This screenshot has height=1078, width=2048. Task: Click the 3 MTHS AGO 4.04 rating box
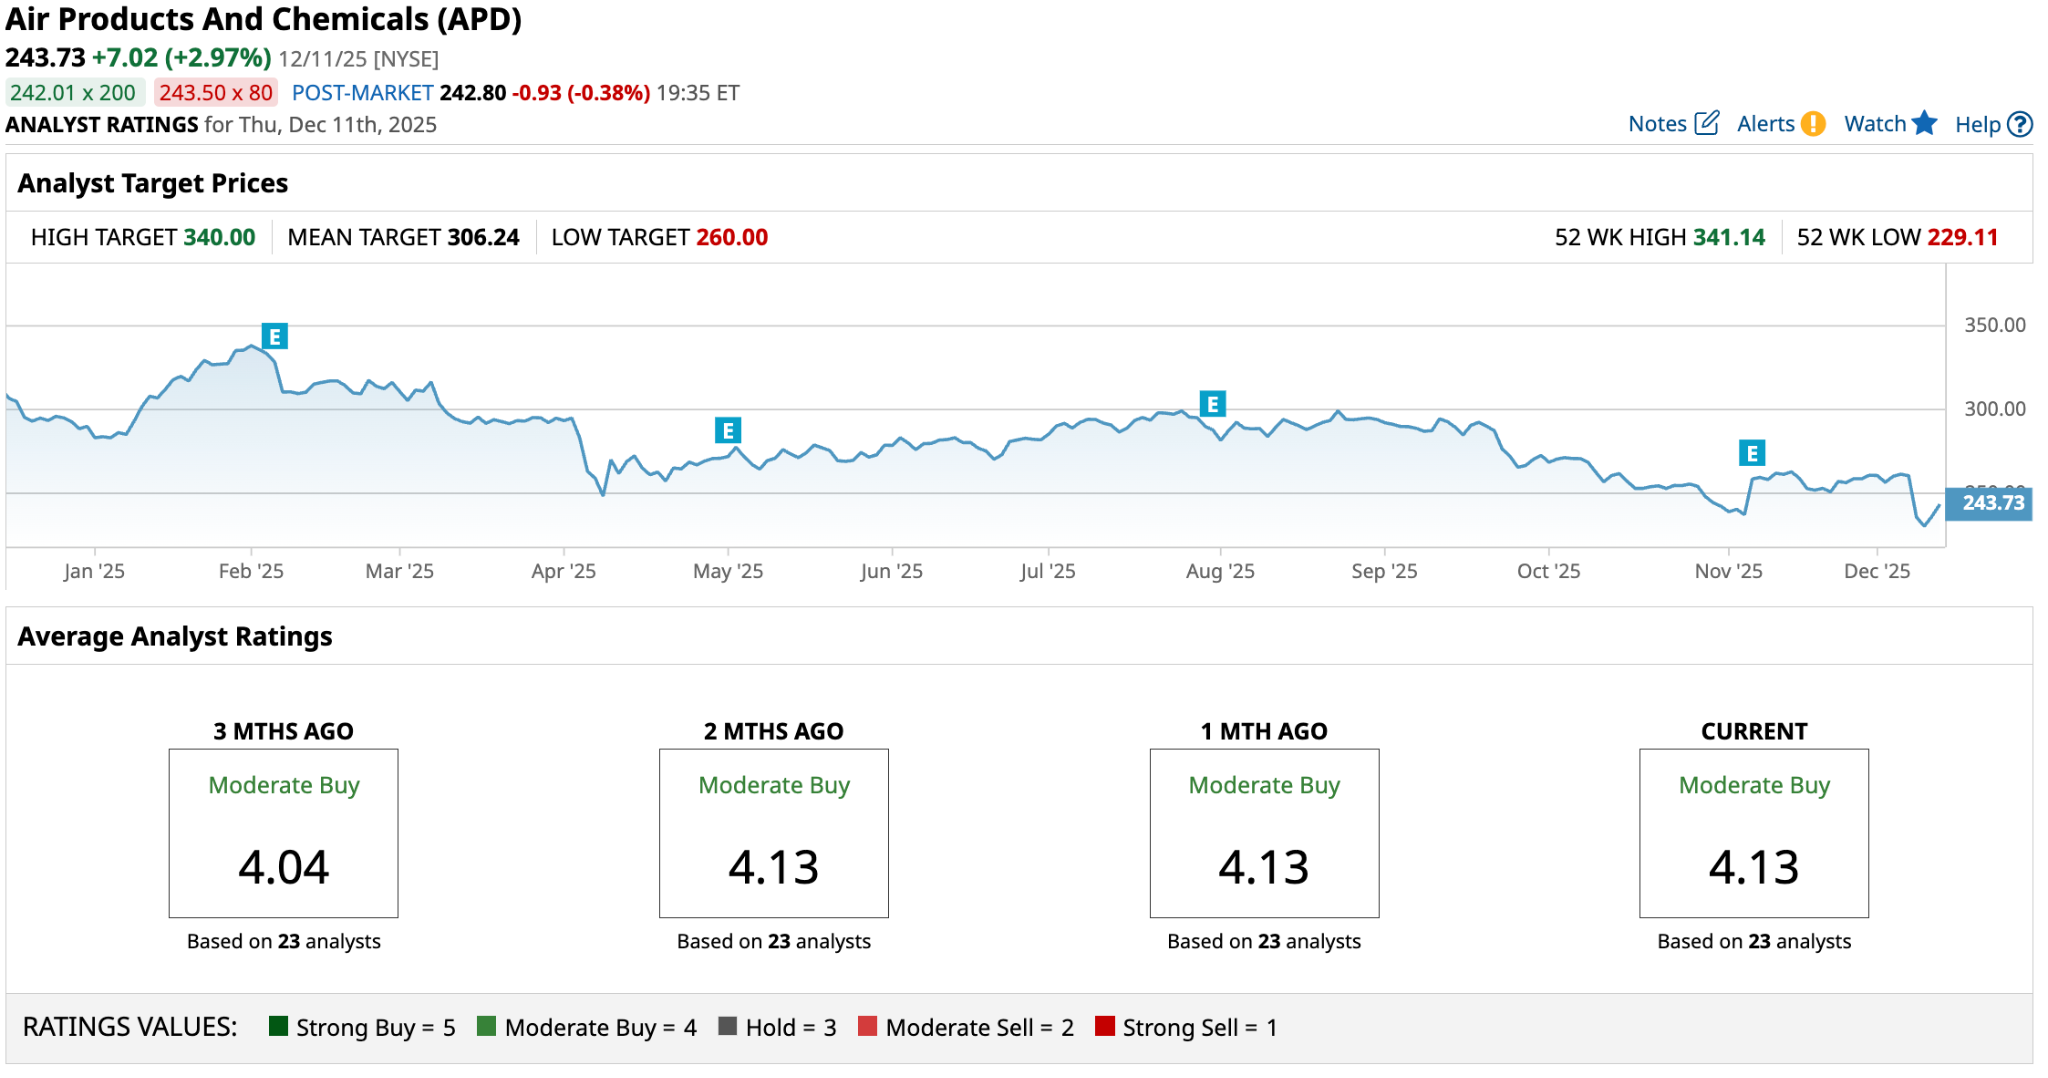point(283,833)
